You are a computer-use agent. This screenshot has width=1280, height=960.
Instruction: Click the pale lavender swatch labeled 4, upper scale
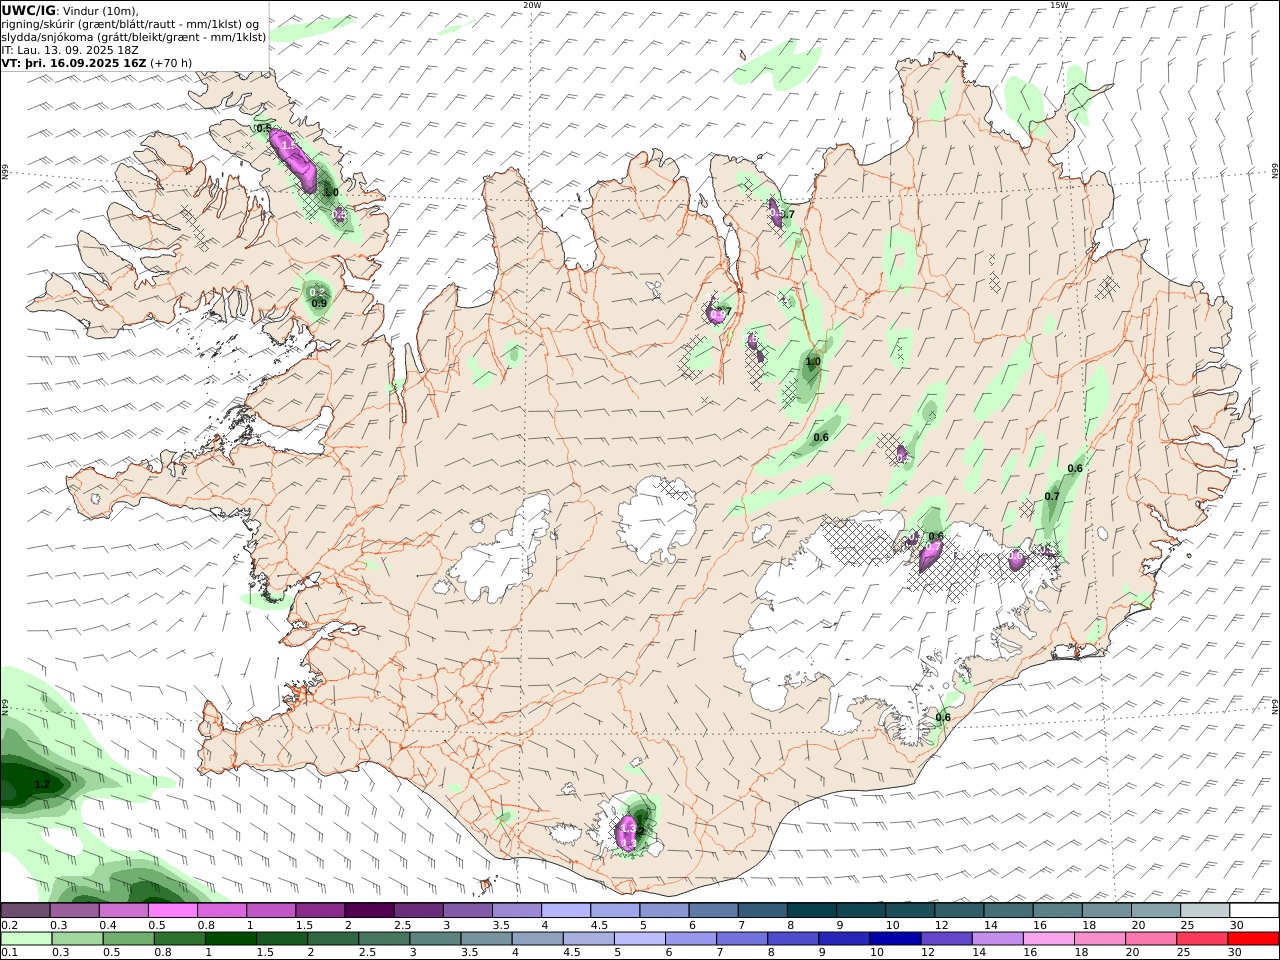pyautogui.click(x=565, y=911)
